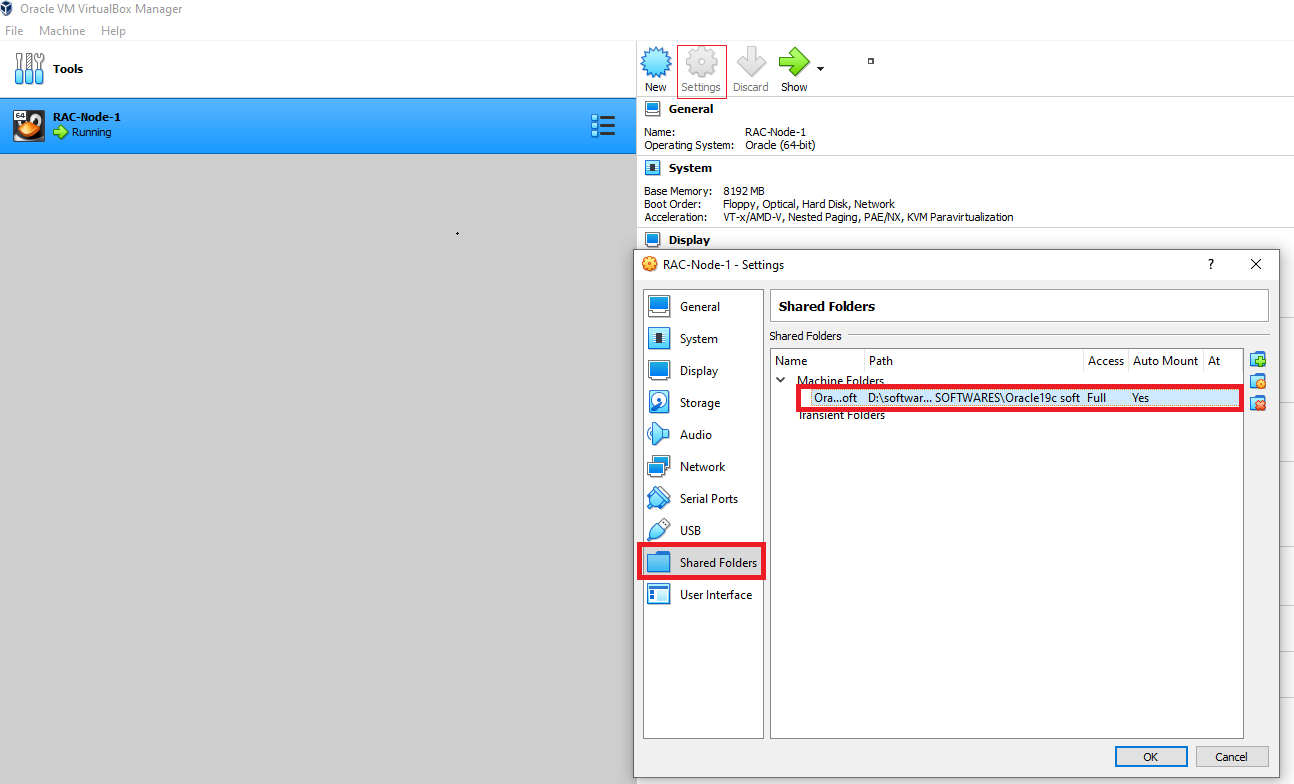Select System category in Settings dialog
The image size is (1294, 784).
pyautogui.click(x=703, y=339)
